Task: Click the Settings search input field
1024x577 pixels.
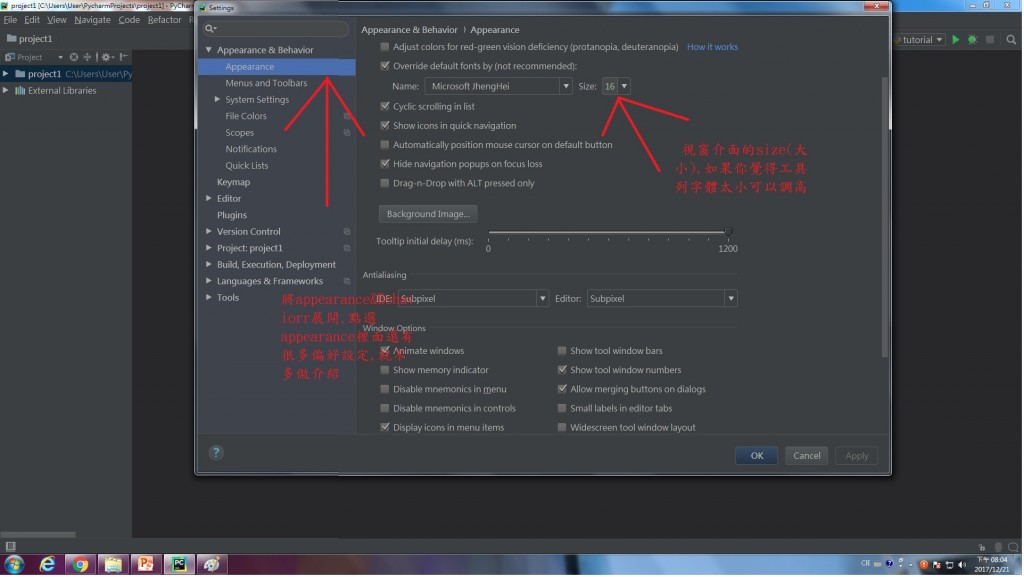Action: point(276,29)
